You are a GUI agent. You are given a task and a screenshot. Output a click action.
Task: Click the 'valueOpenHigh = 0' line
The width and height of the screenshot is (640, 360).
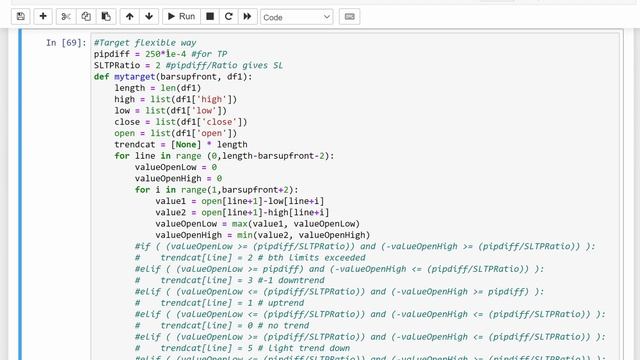(178, 178)
